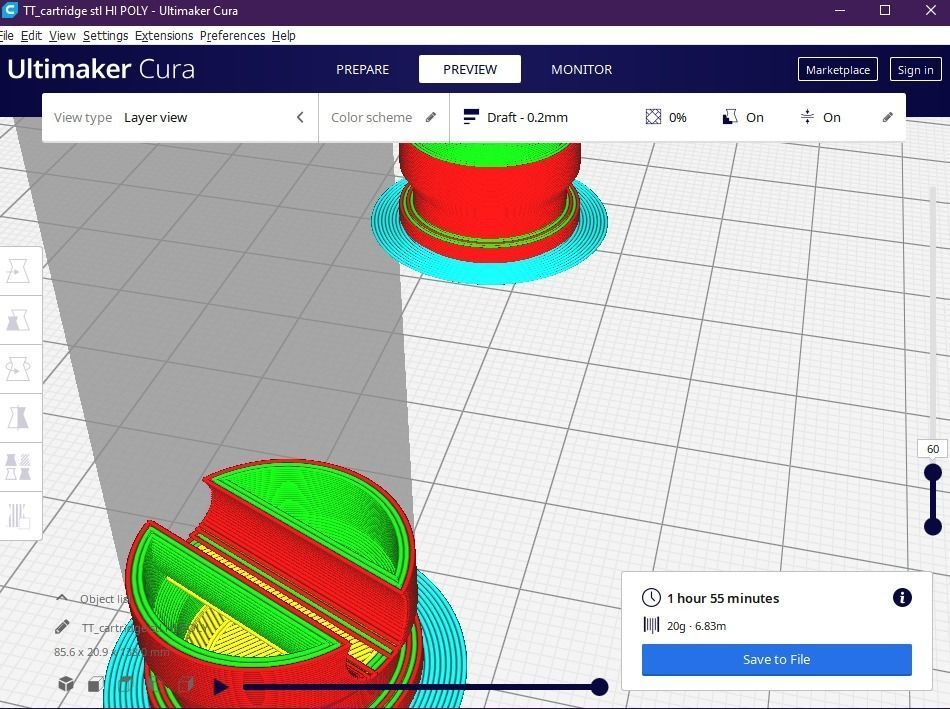Switch to the PREPARE stage tab
The height and width of the screenshot is (709, 950).
pyautogui.click(x=362, y=70)
